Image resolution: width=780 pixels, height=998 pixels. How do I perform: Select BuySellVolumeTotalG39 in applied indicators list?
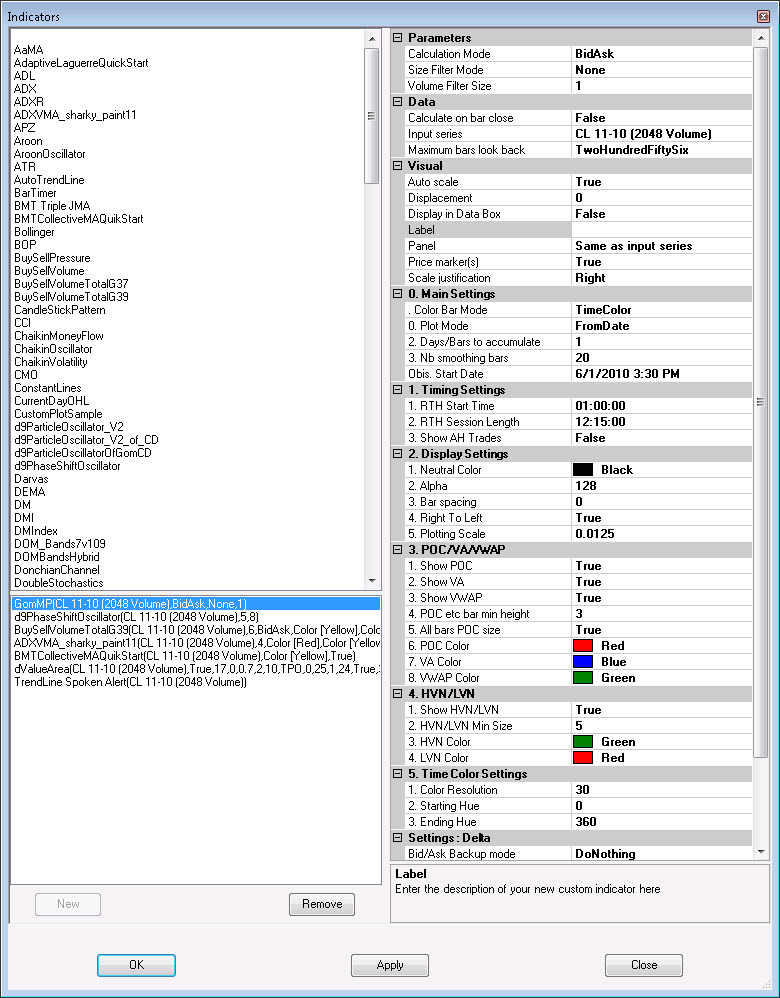coord(196,629)
